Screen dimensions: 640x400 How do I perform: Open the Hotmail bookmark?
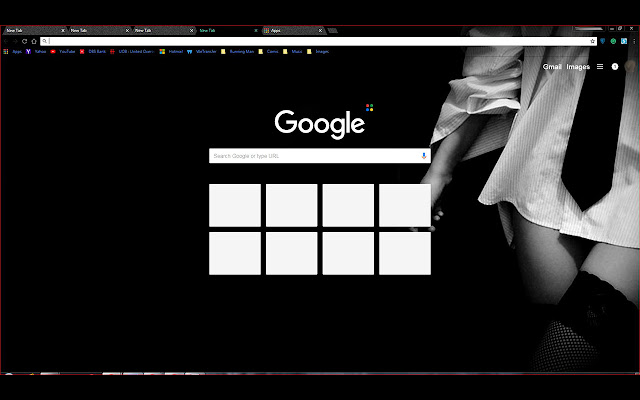[171, 51]
